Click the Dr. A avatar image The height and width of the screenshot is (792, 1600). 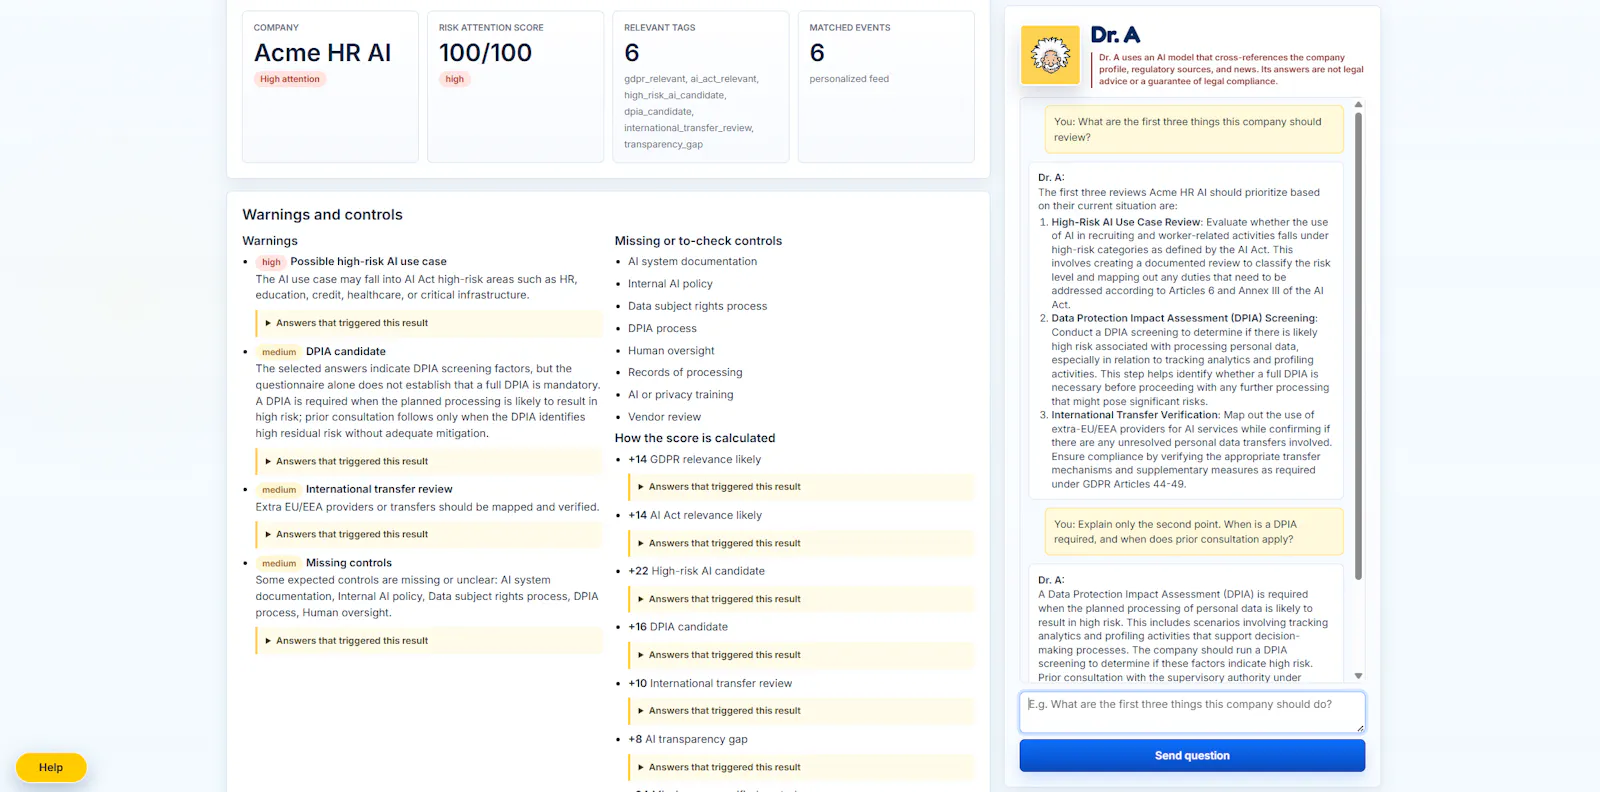pos(1050,55)
